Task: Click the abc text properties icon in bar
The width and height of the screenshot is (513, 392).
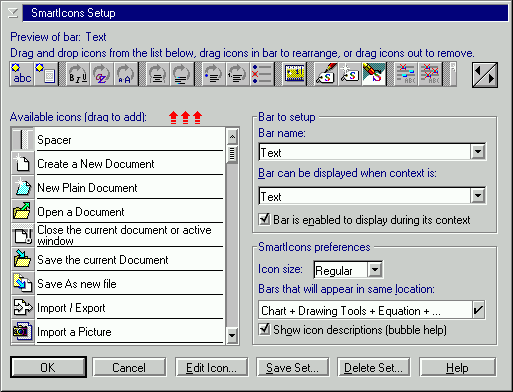Action: click(22, 74)
